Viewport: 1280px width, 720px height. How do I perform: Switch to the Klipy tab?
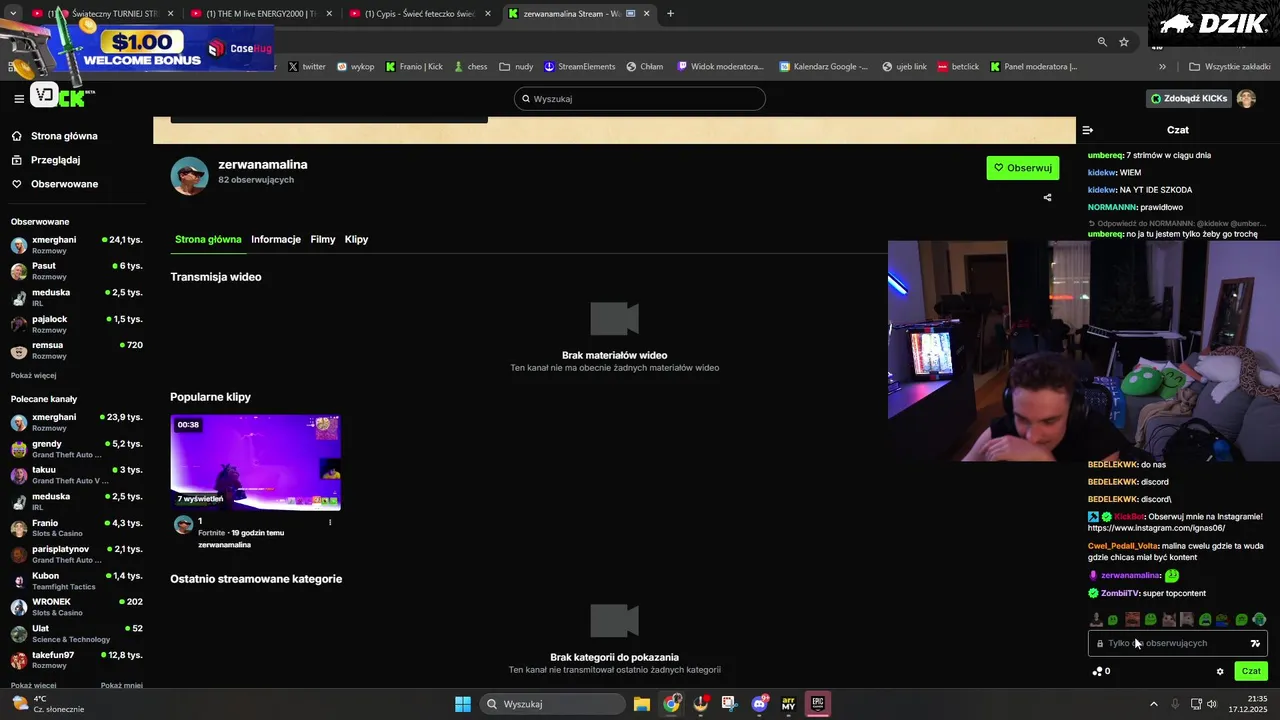[357, 239]
